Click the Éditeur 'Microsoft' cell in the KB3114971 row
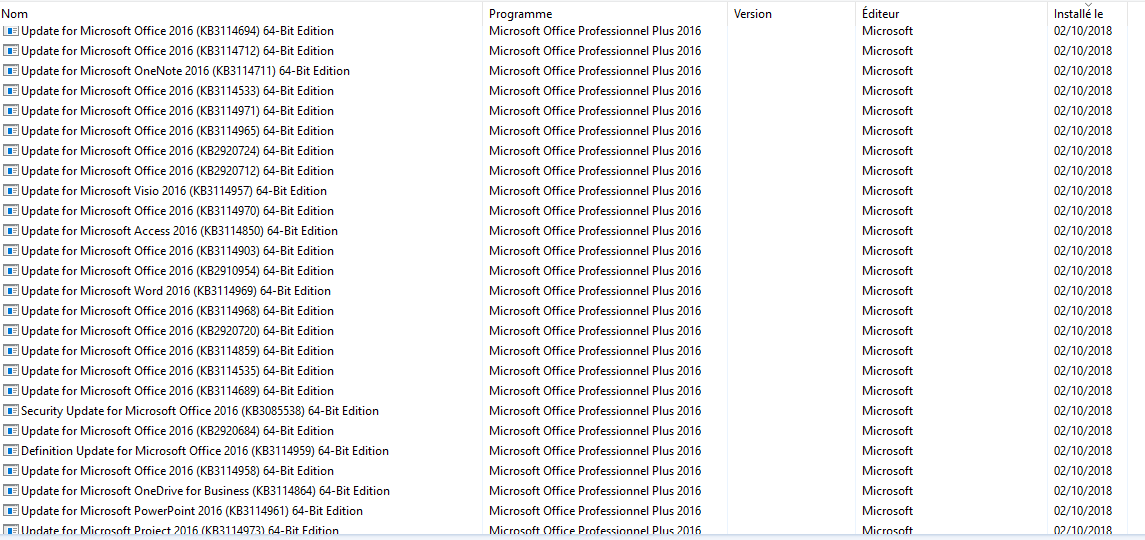Image resolution: width=1145 pixels, height=540 pixels. 887,110
